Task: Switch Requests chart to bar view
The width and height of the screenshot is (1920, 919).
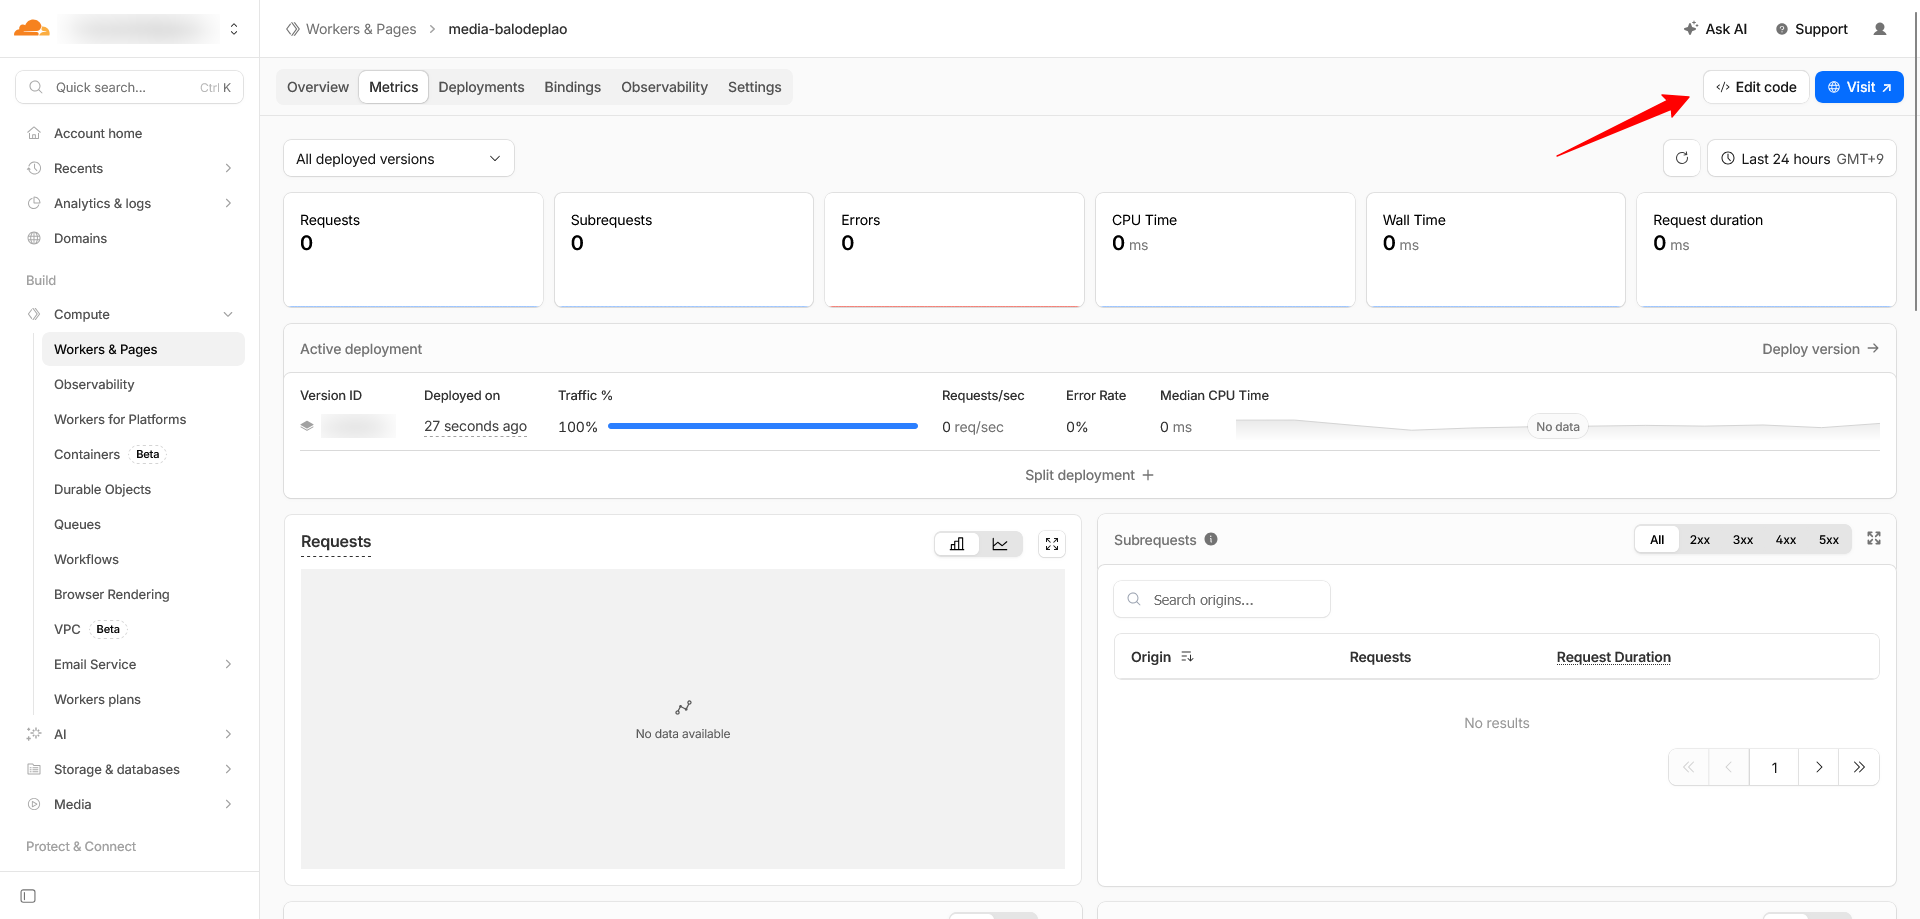Action: click(x=957, y=544)
